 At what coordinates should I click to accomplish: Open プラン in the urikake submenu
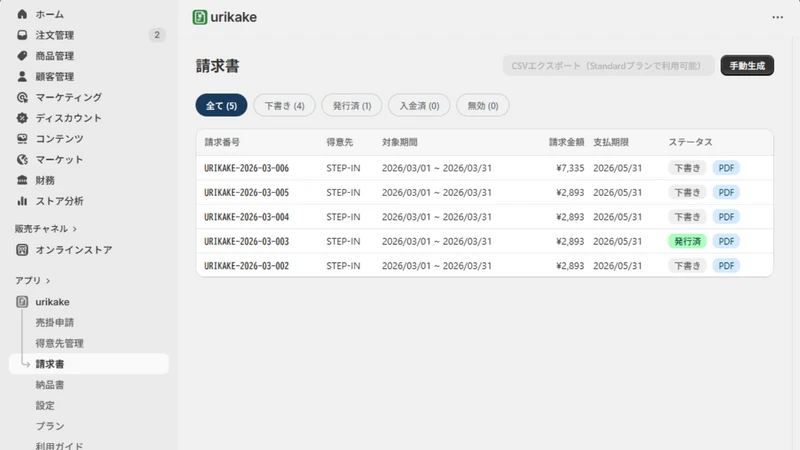click(49, 426)
